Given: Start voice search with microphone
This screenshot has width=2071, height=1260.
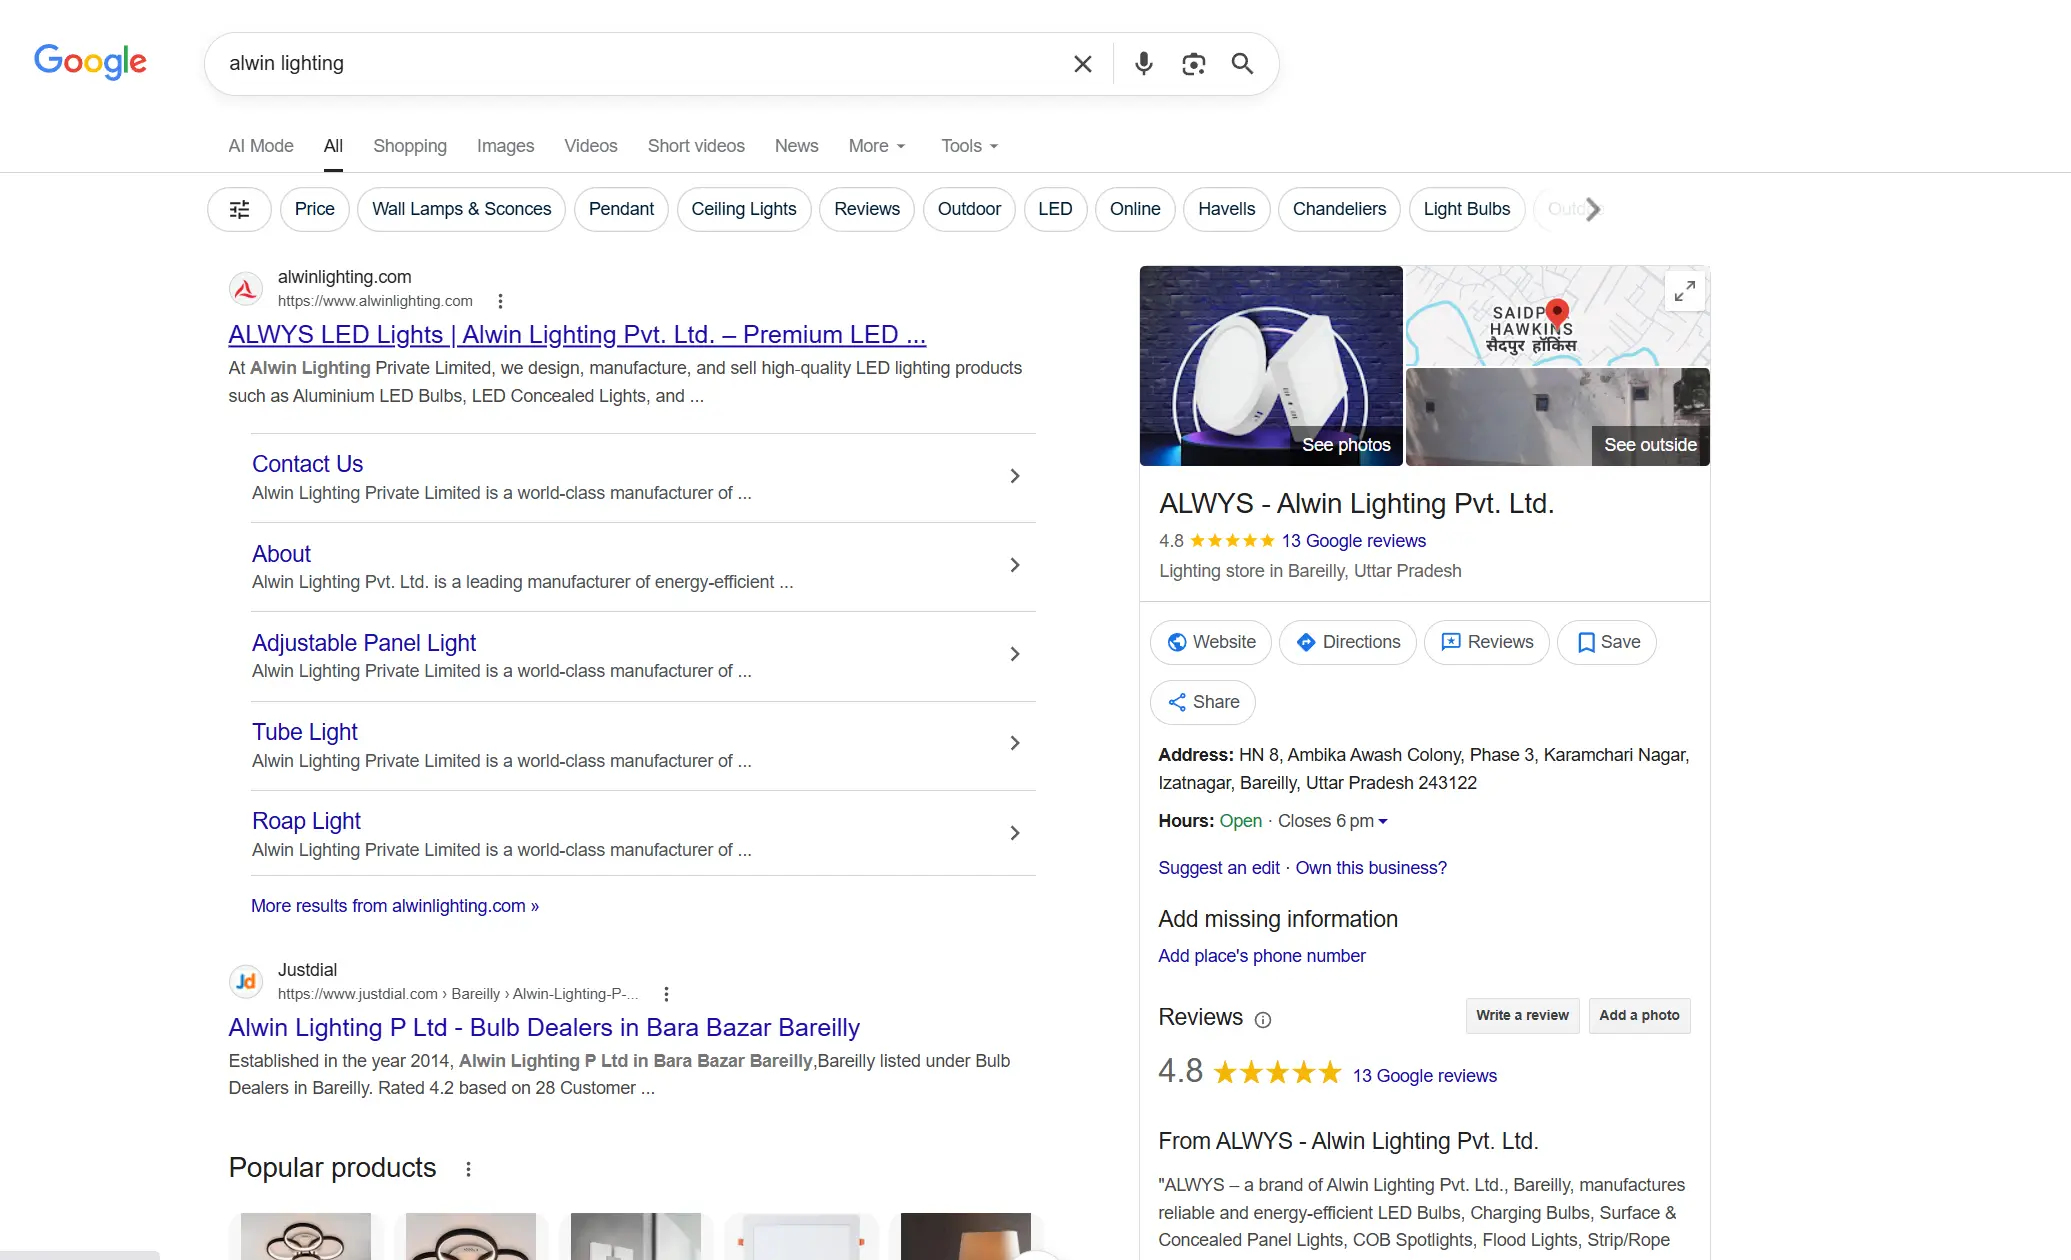Looking at the screenshot, I should (1143, 64).
